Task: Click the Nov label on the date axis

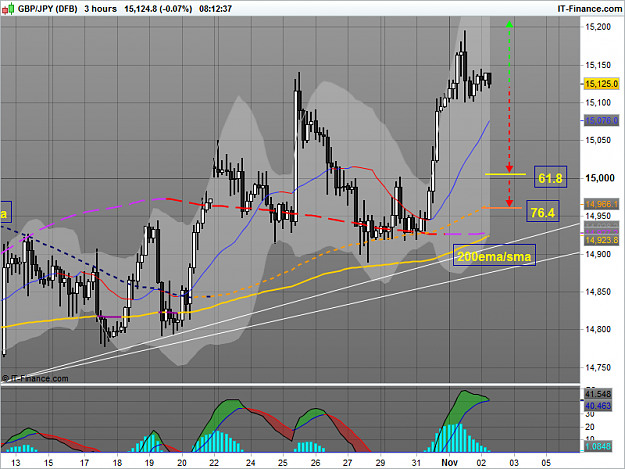Action: coord(449,463)
